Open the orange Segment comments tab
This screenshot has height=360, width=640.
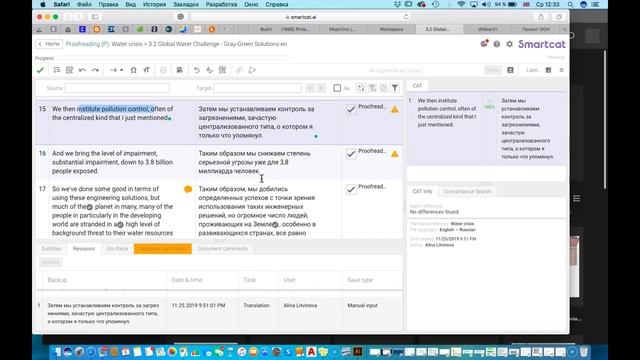(163, 249)
